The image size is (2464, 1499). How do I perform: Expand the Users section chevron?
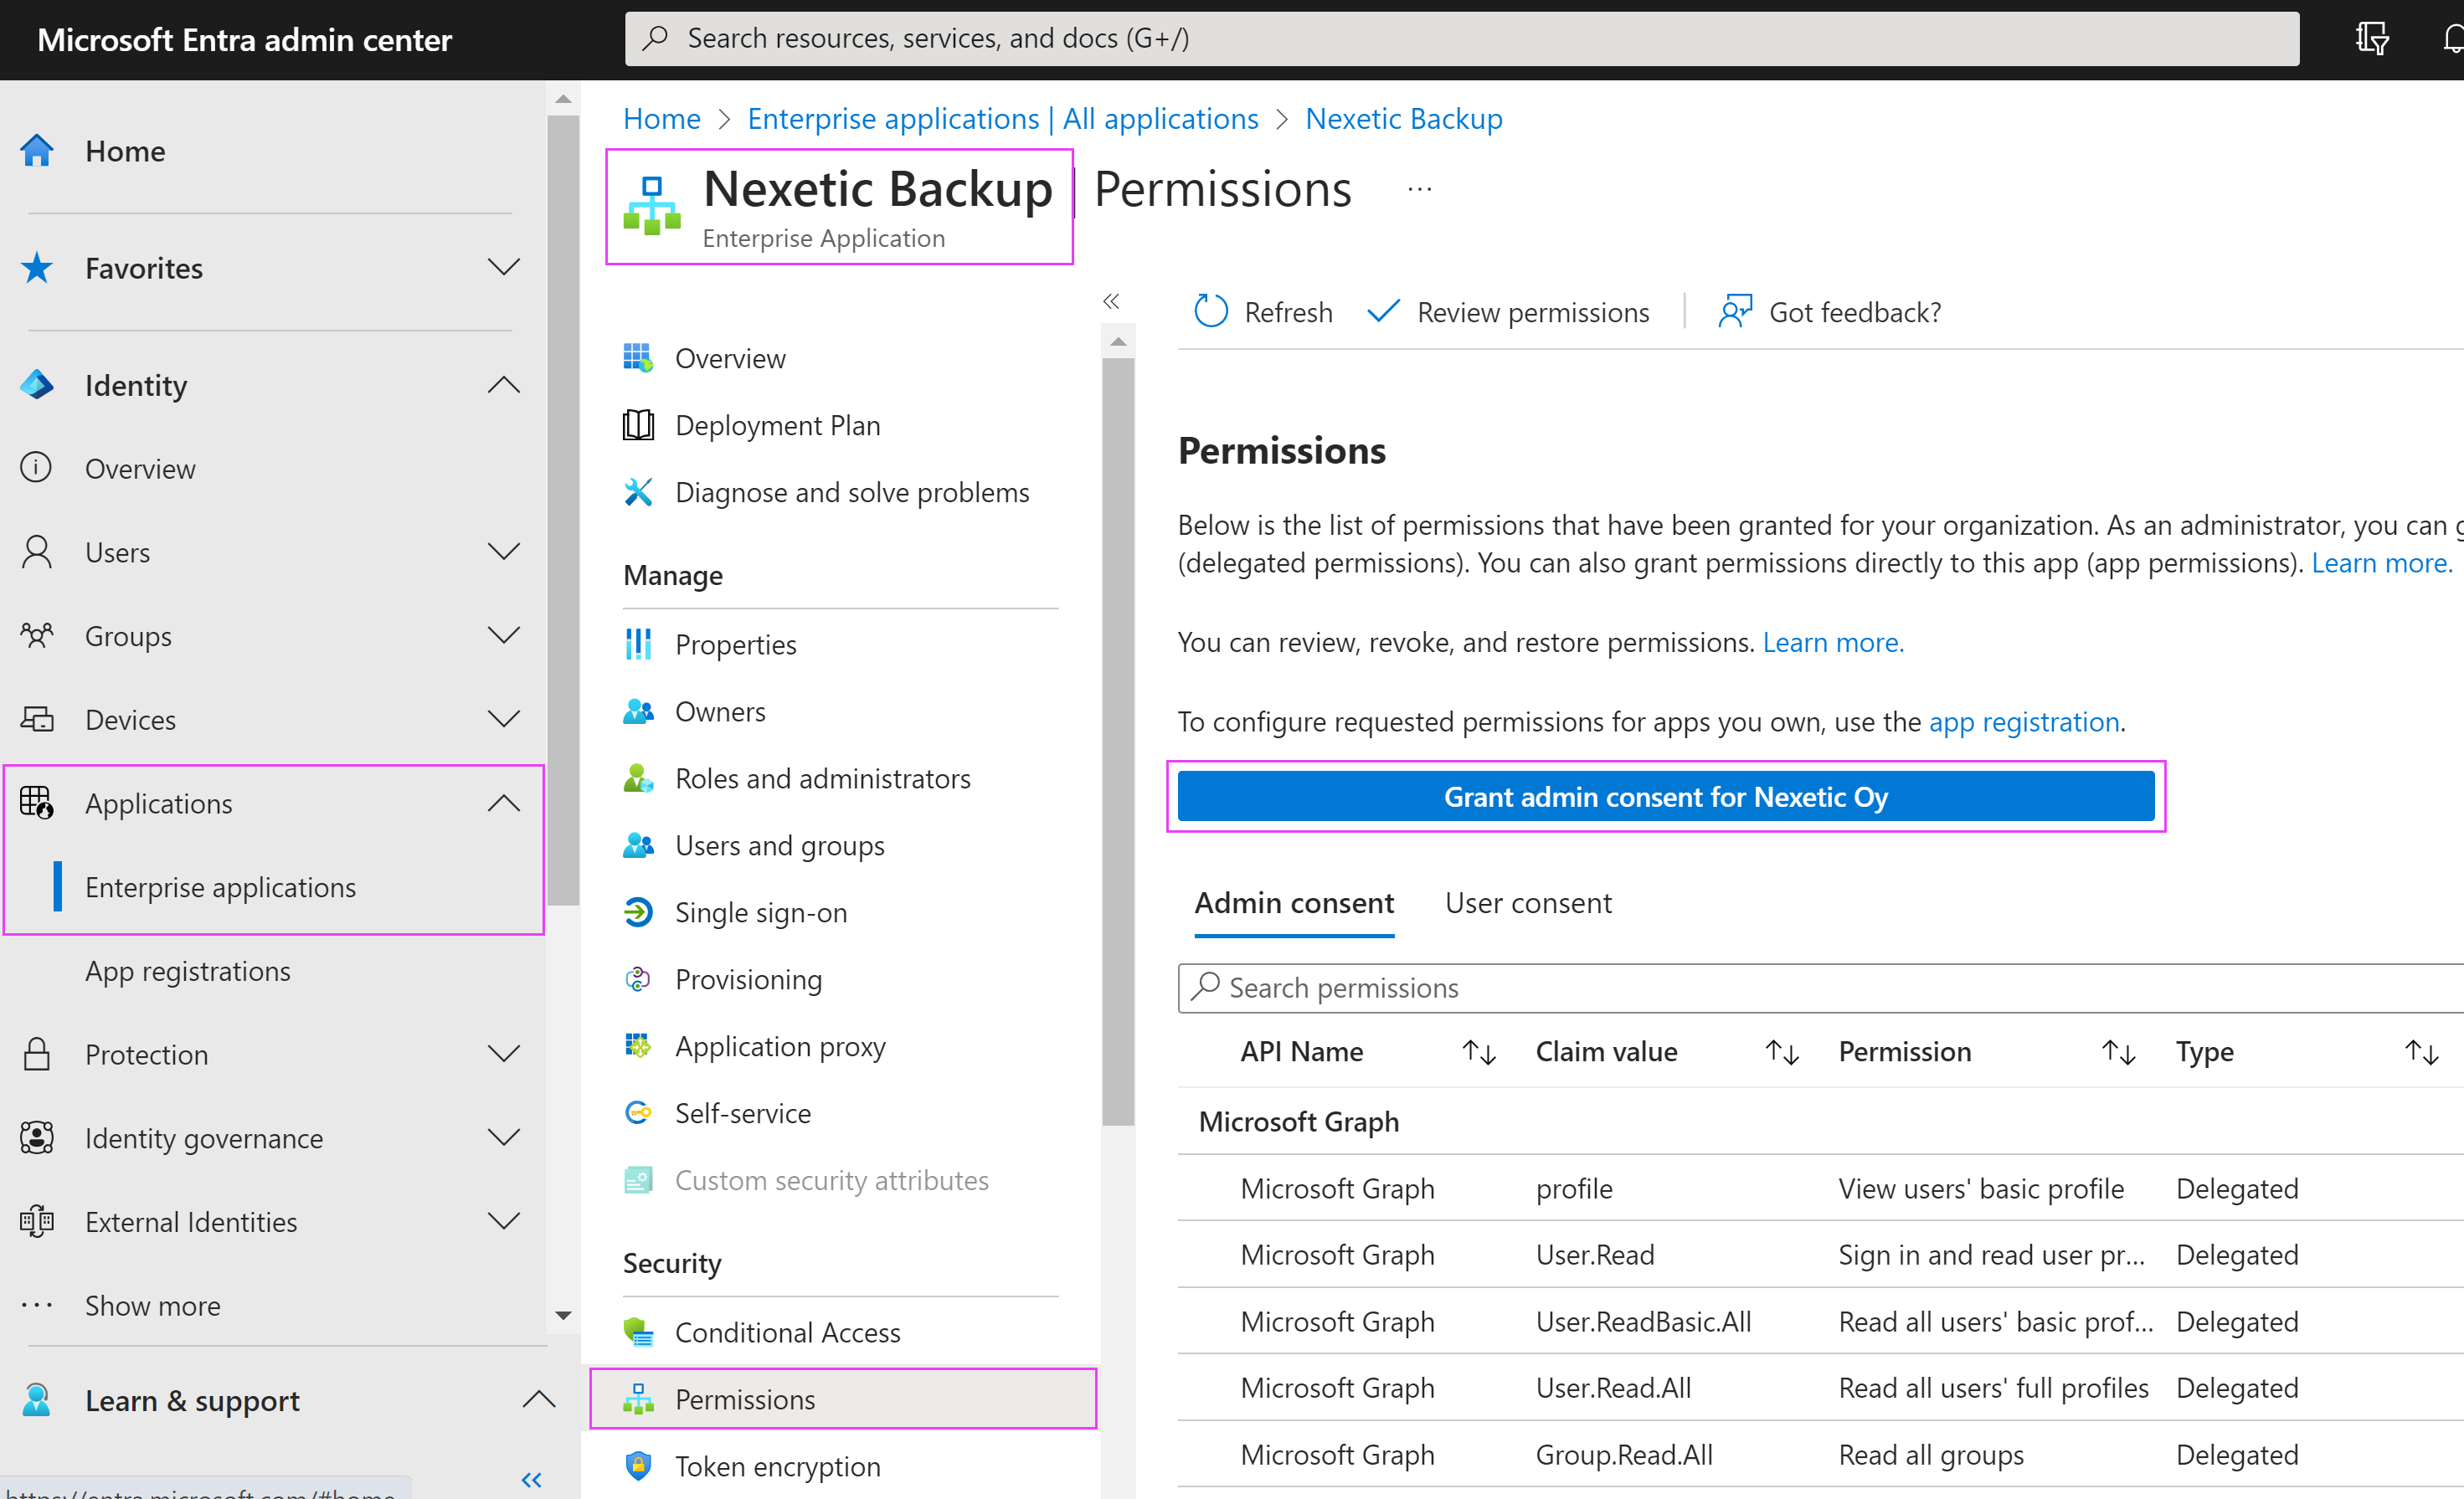click(504, 551)
